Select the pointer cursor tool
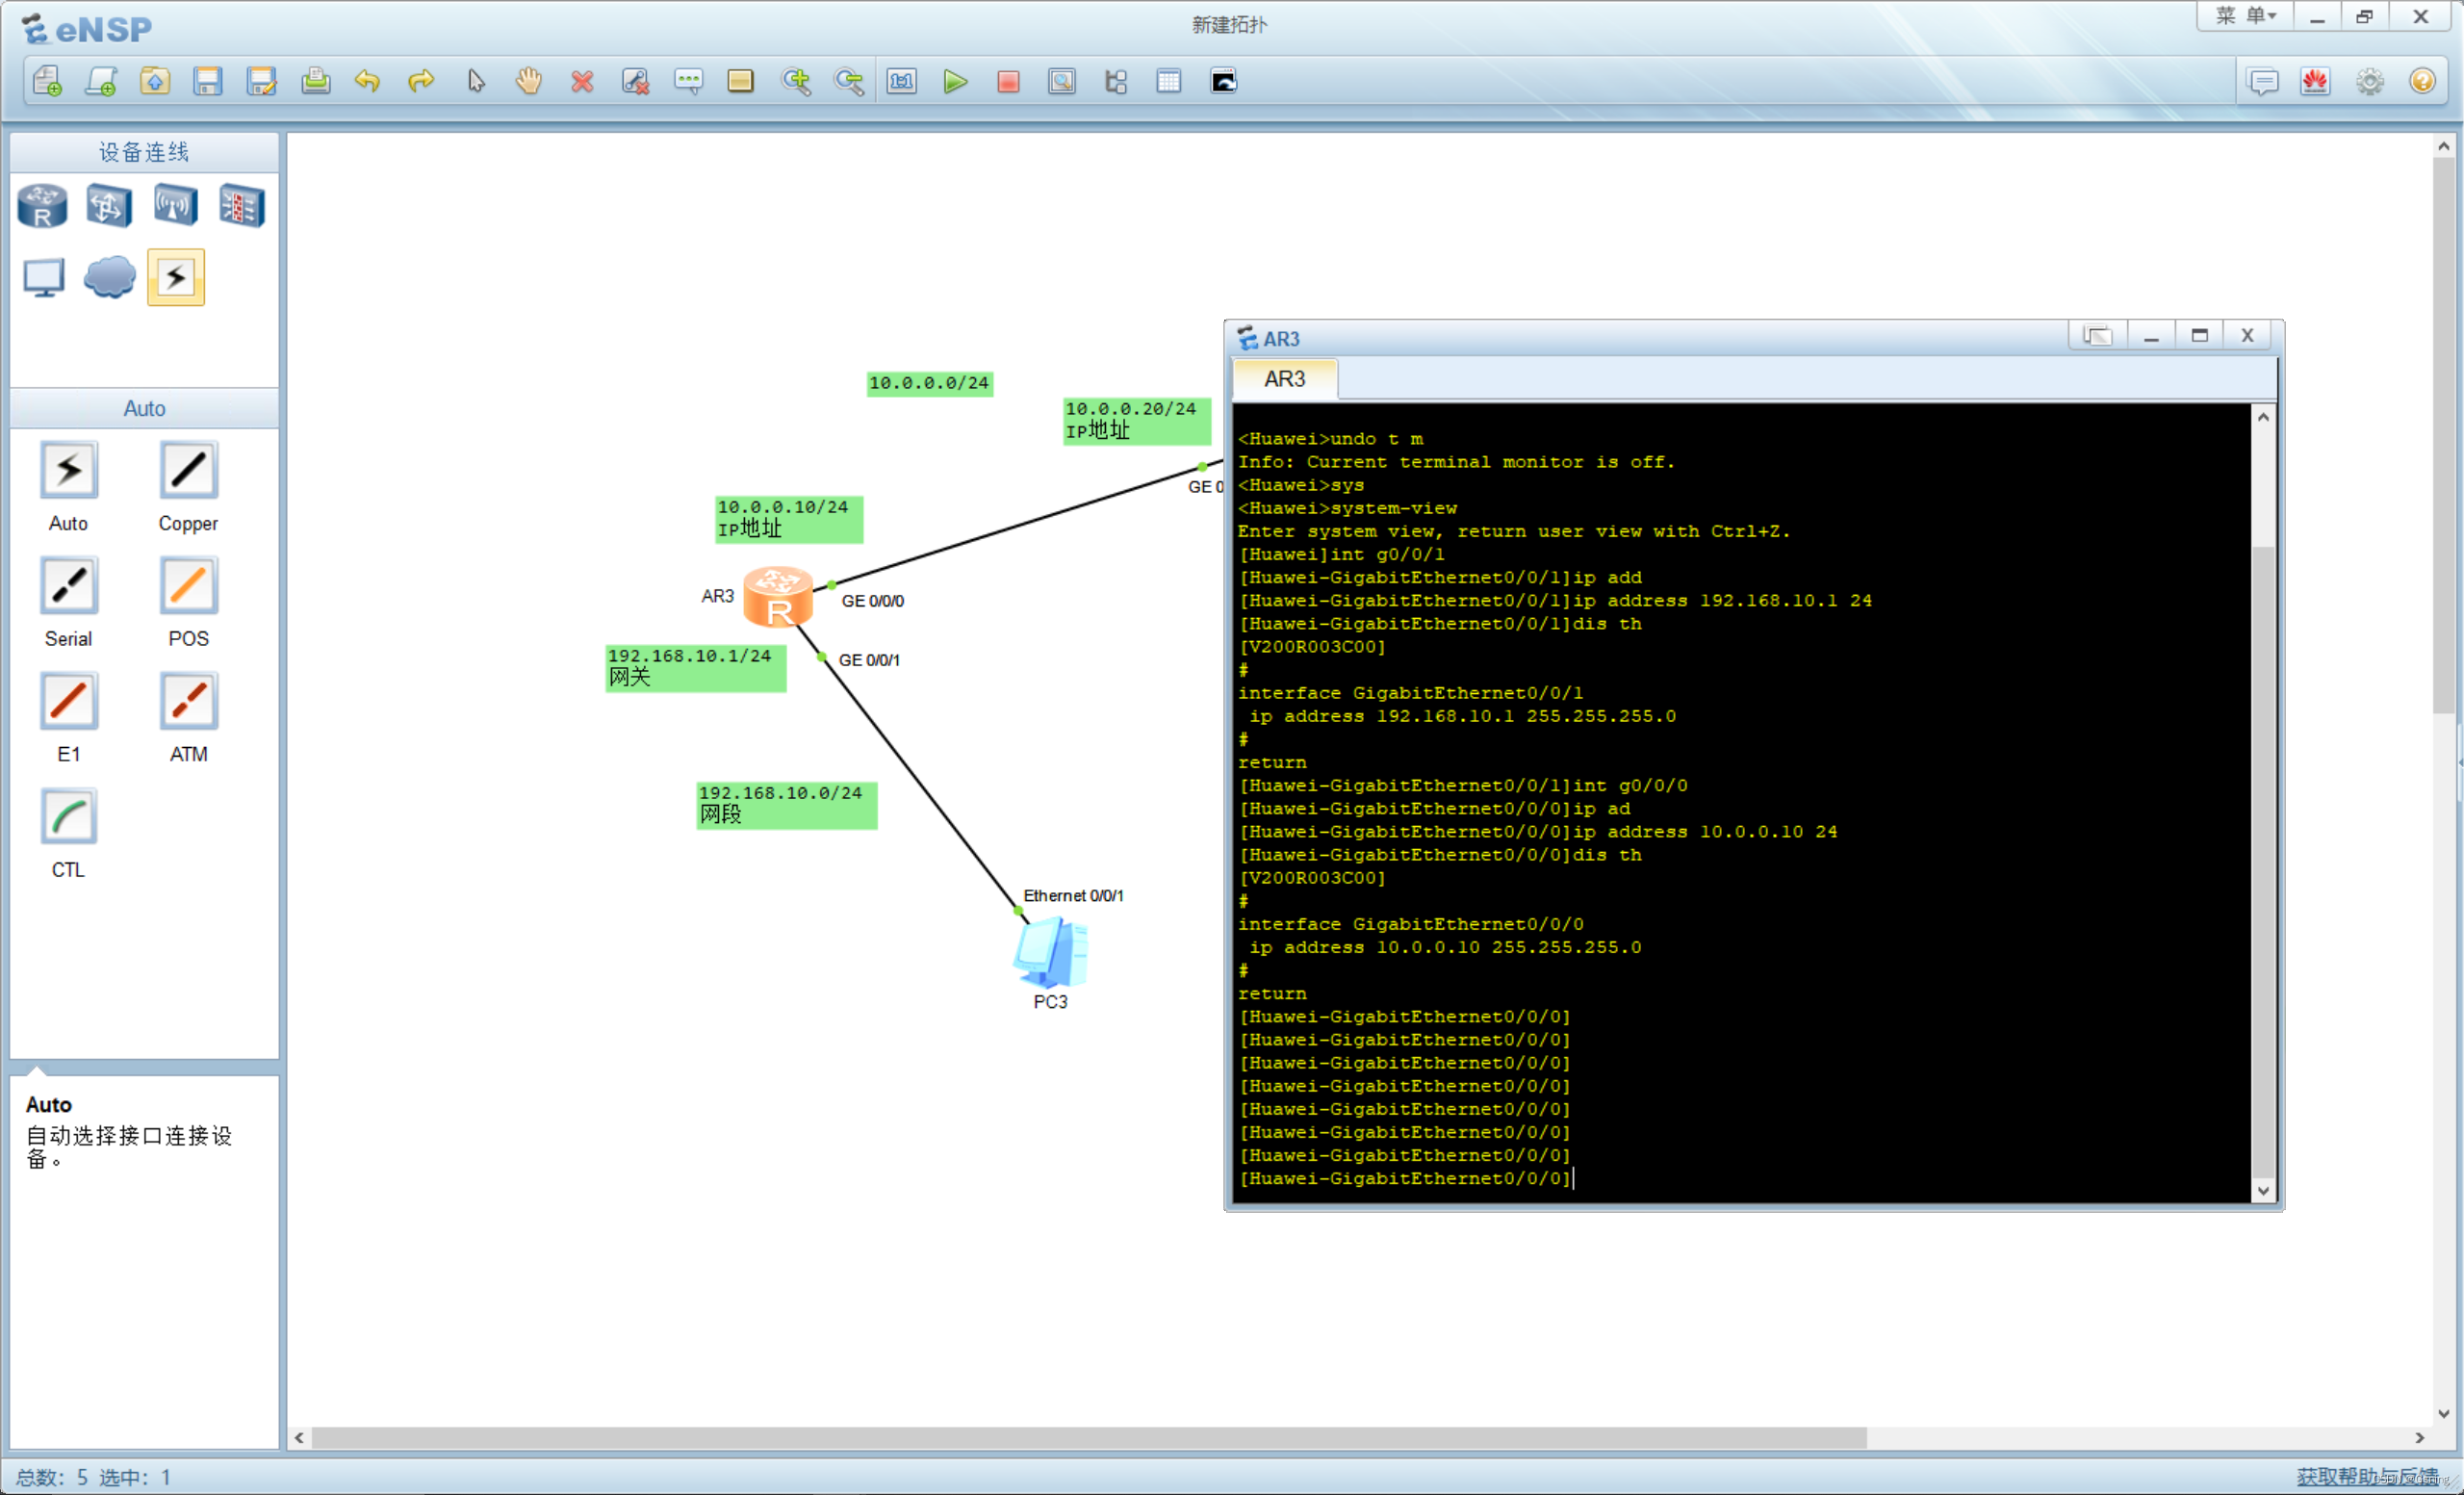This screenshot has width=2464, height=1495. tap(475, 81)
